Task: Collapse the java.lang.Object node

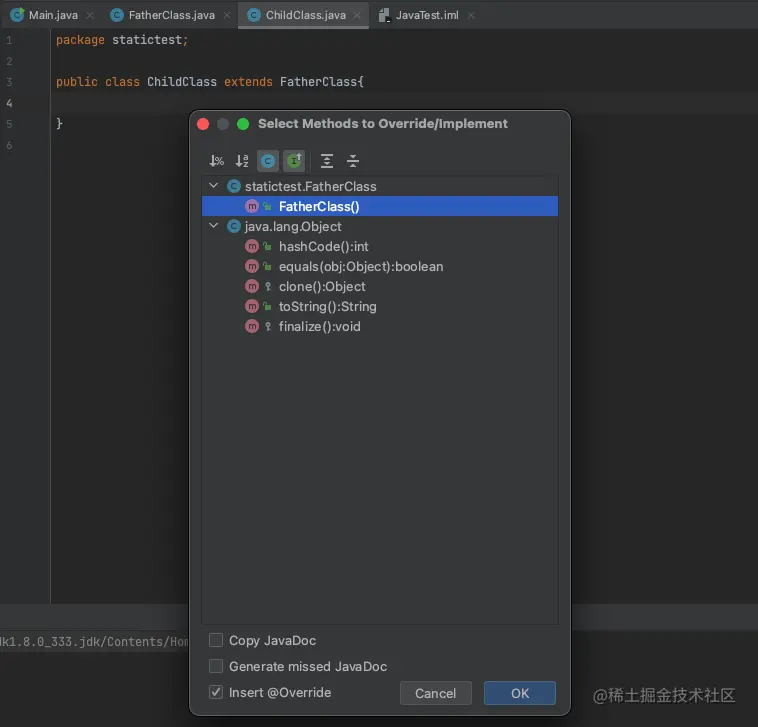Action: click(x=213, y=226)
